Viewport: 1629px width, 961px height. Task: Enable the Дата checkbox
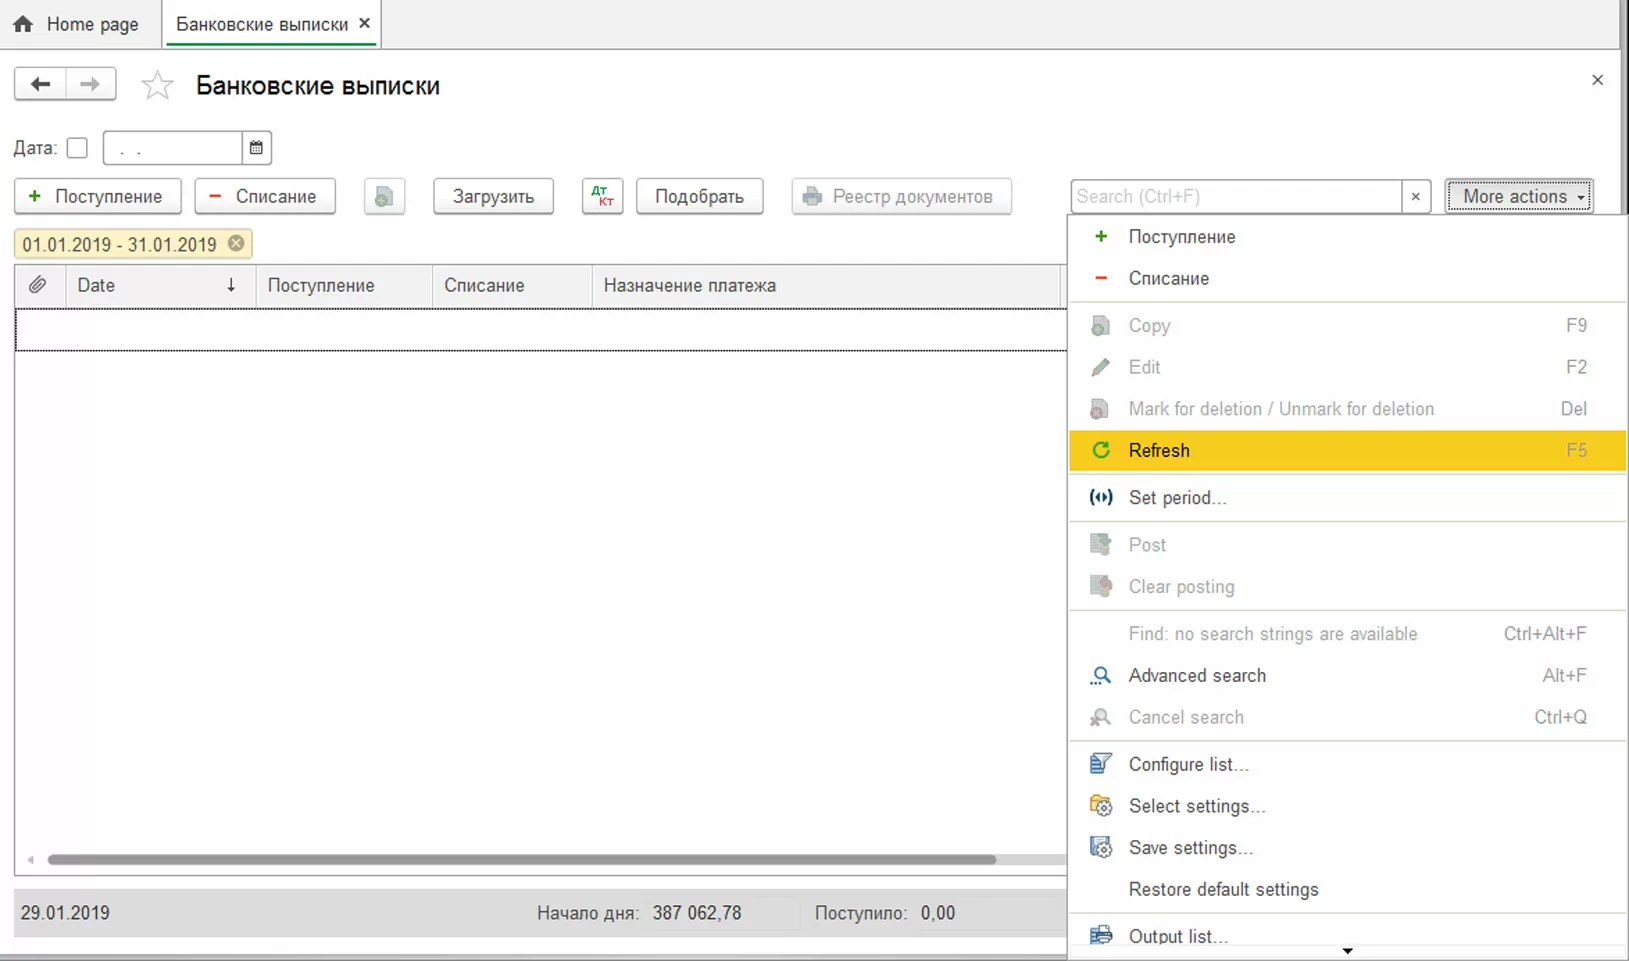77,148
